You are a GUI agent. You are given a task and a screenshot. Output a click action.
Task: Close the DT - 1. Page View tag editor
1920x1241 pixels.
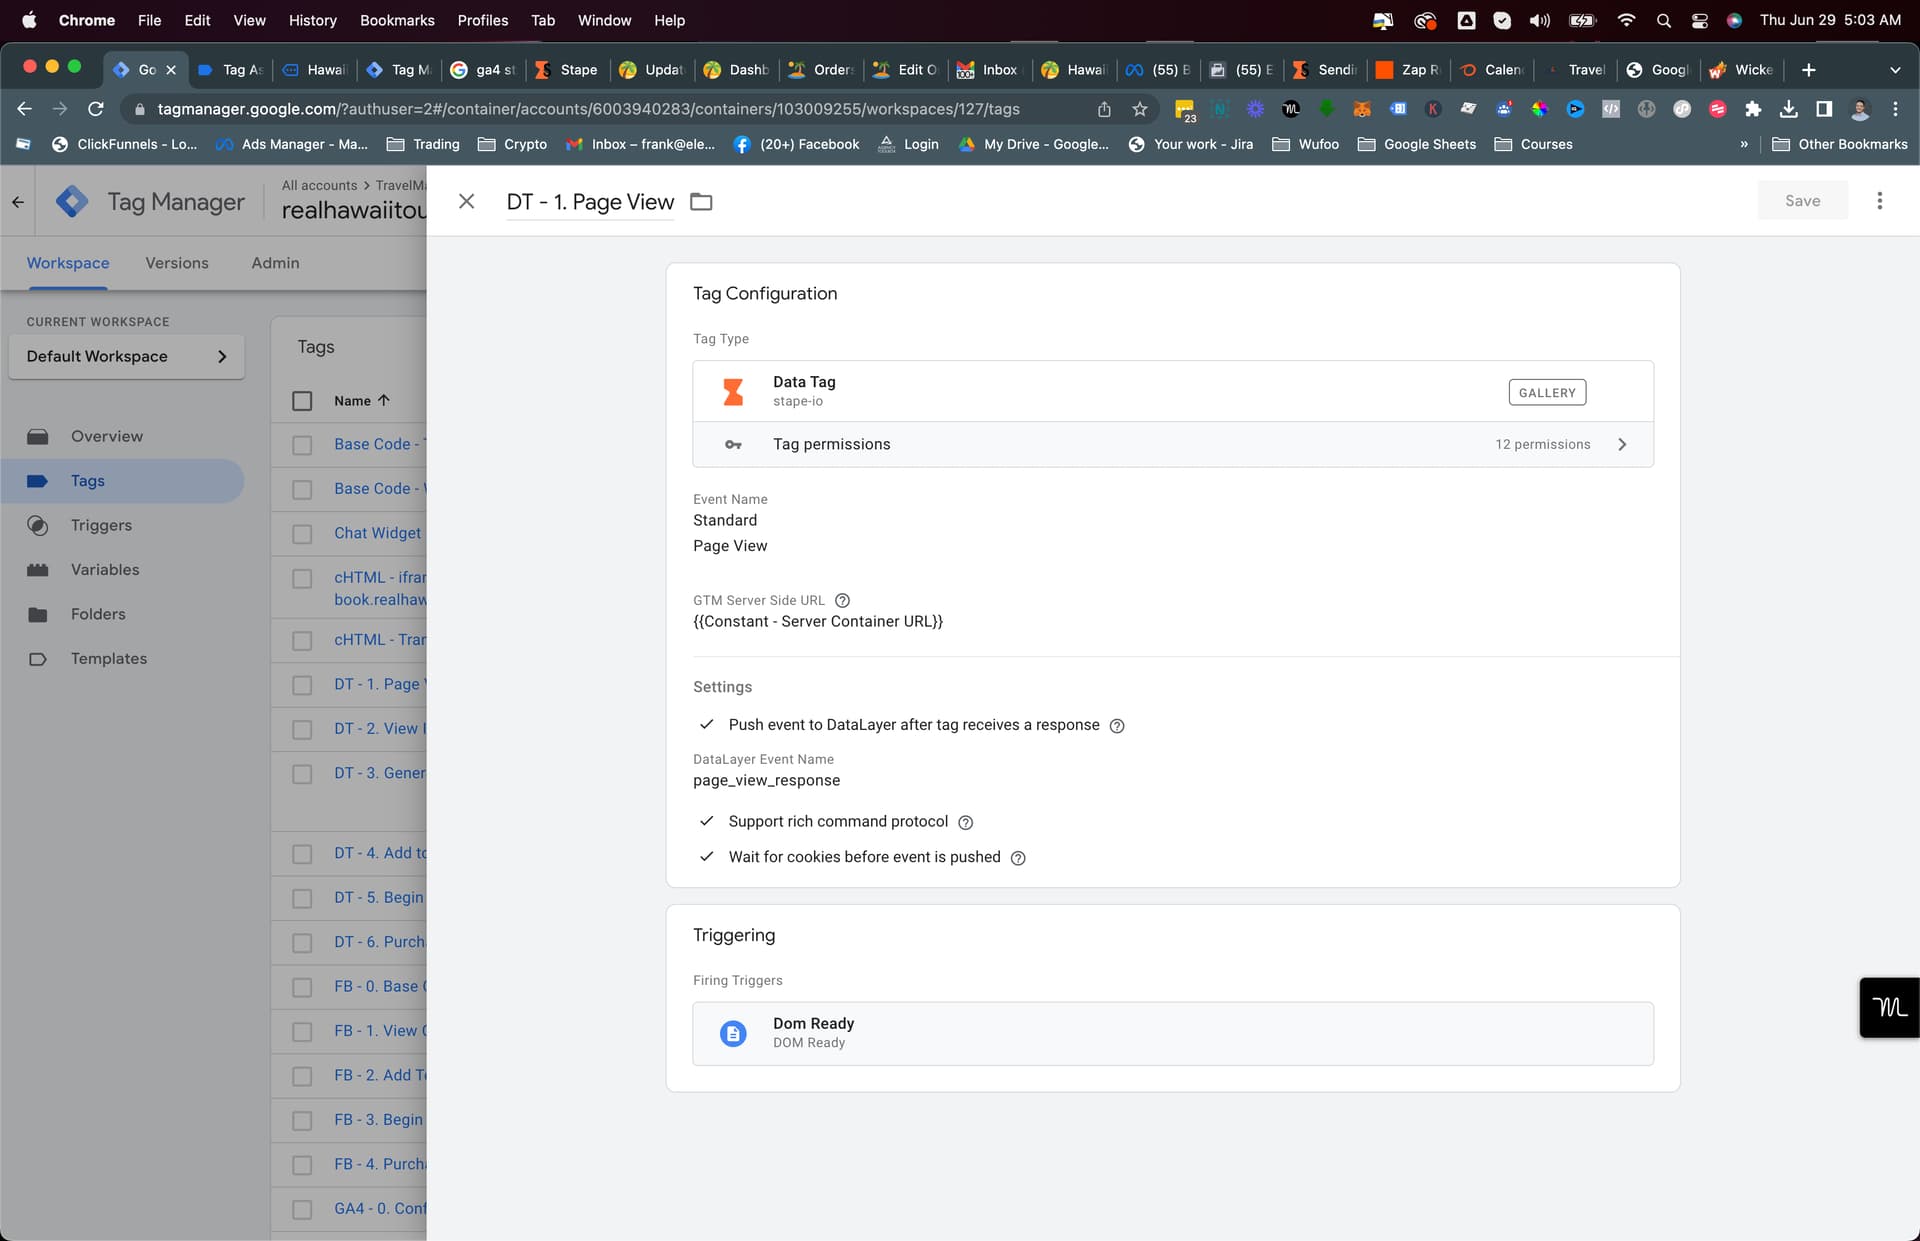(x=466, y=201)
